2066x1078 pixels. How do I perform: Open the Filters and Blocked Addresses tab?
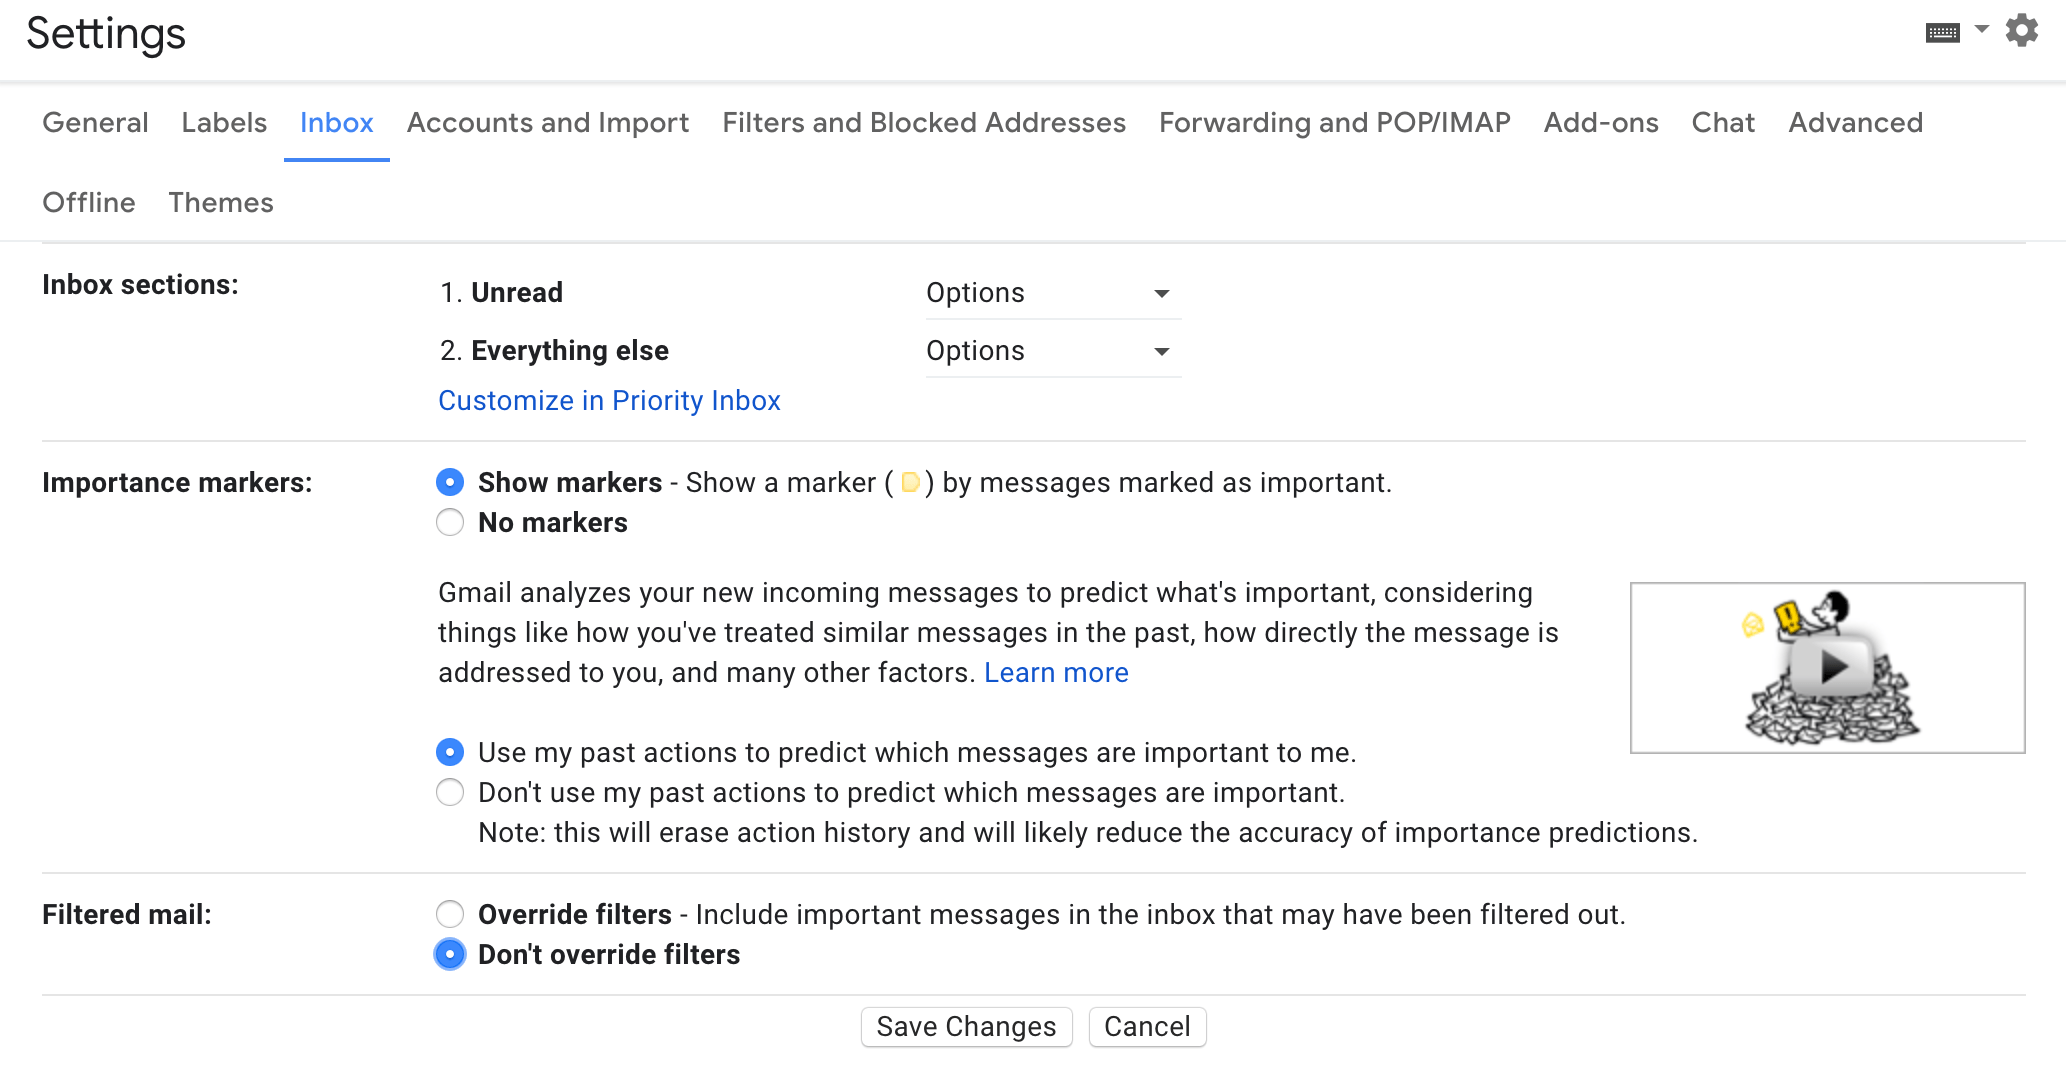tap(923, 122)
